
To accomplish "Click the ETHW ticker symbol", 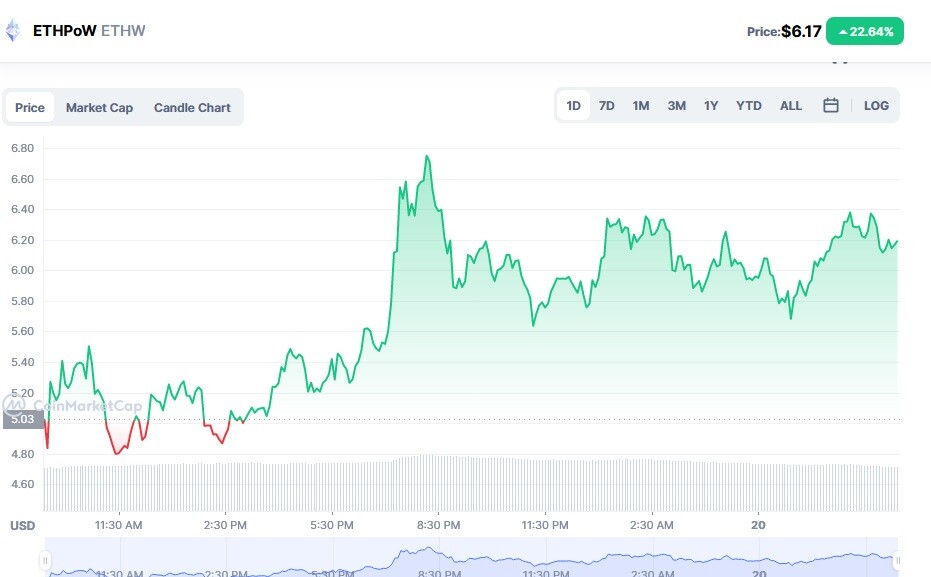I will 123,31.
